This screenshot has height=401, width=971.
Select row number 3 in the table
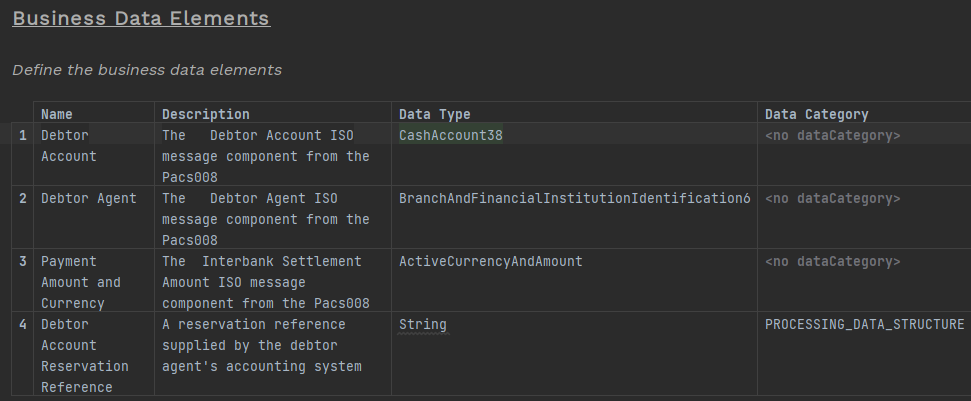[x=22, y=261]
